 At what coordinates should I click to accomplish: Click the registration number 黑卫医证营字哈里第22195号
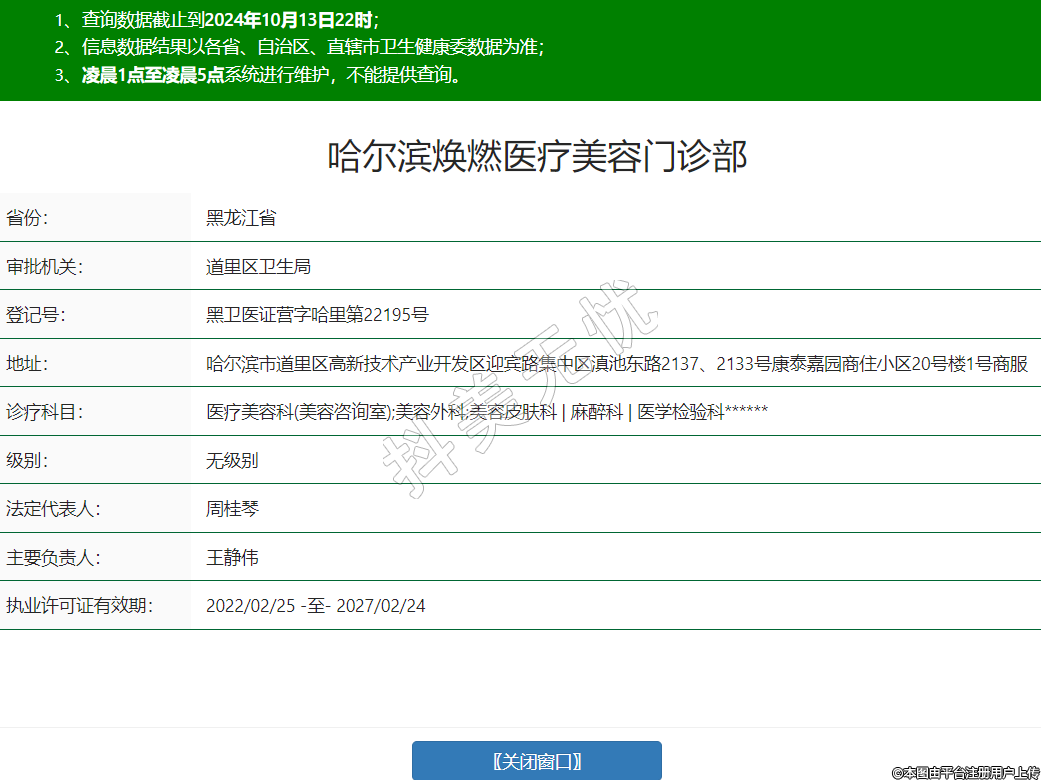pyautogui.click(x=317, y=315)
